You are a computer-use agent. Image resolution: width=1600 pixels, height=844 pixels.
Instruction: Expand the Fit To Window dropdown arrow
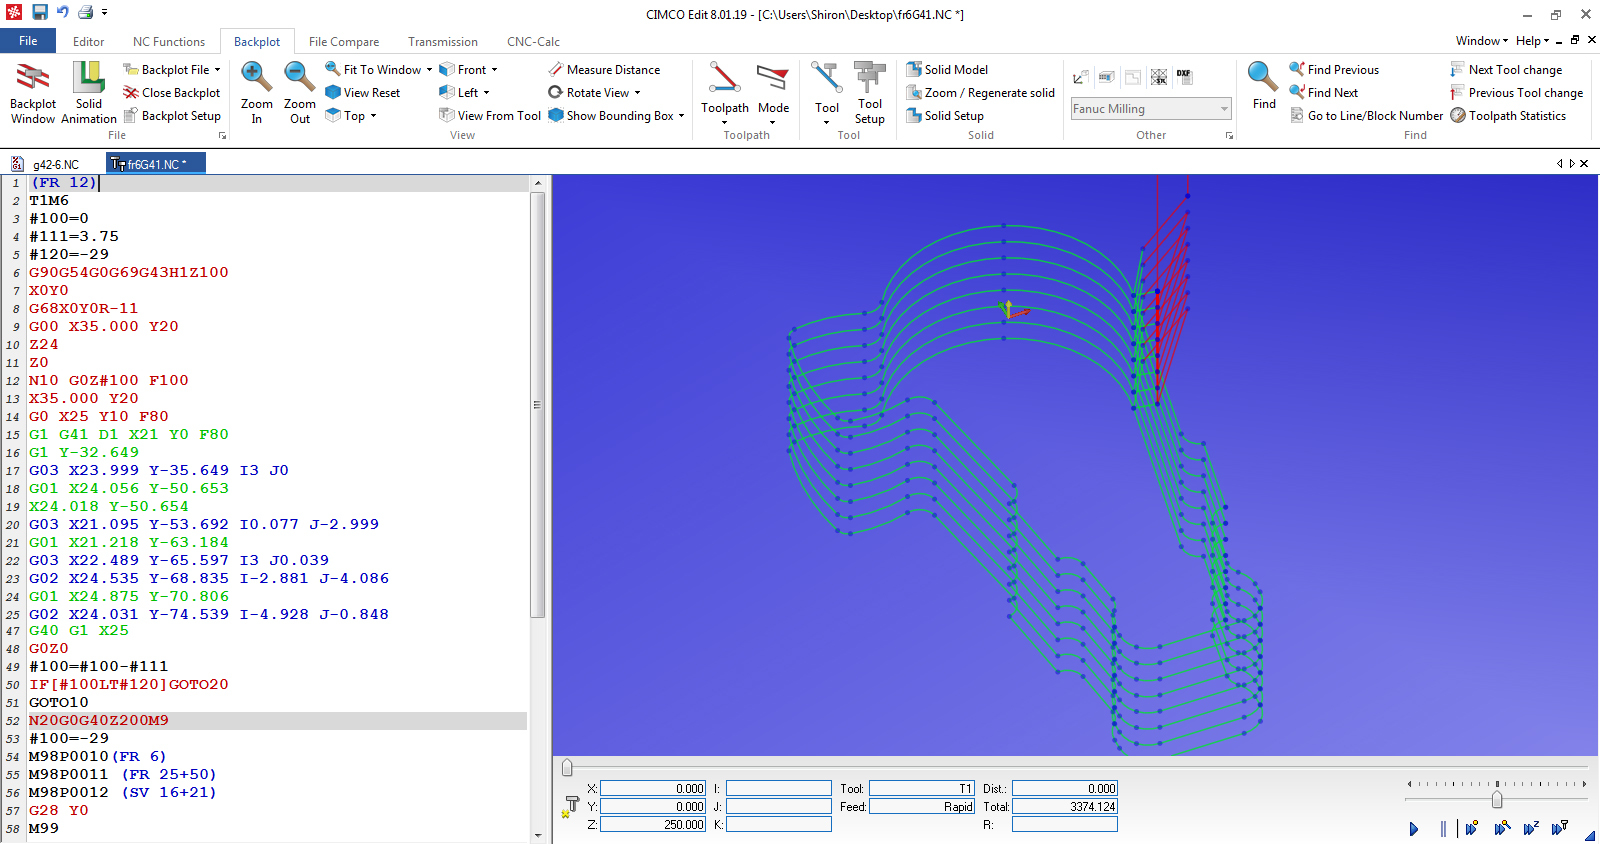(x=429, y=69)
